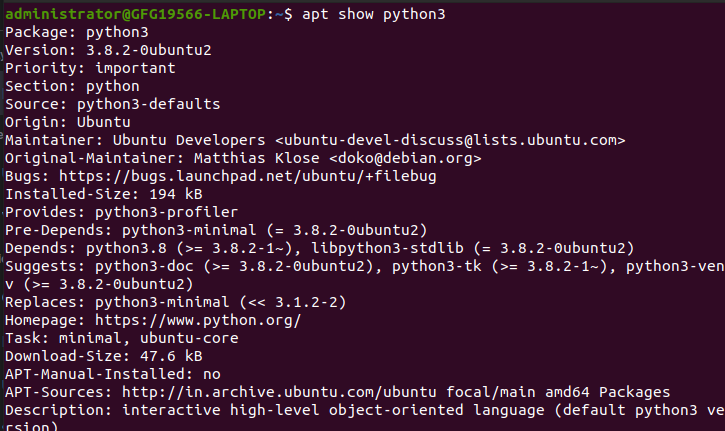Click the Version 3.8.2-0ubuntu2 value
This screenshot has height=431, width=725.
click(x=150, y=50)
